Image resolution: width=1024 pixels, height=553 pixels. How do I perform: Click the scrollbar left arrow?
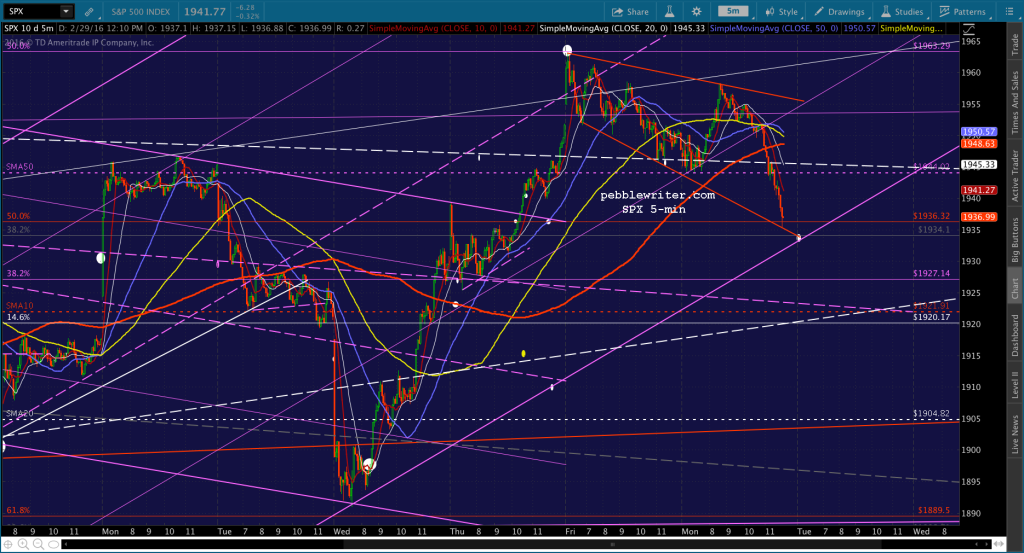tap(66, 544)
